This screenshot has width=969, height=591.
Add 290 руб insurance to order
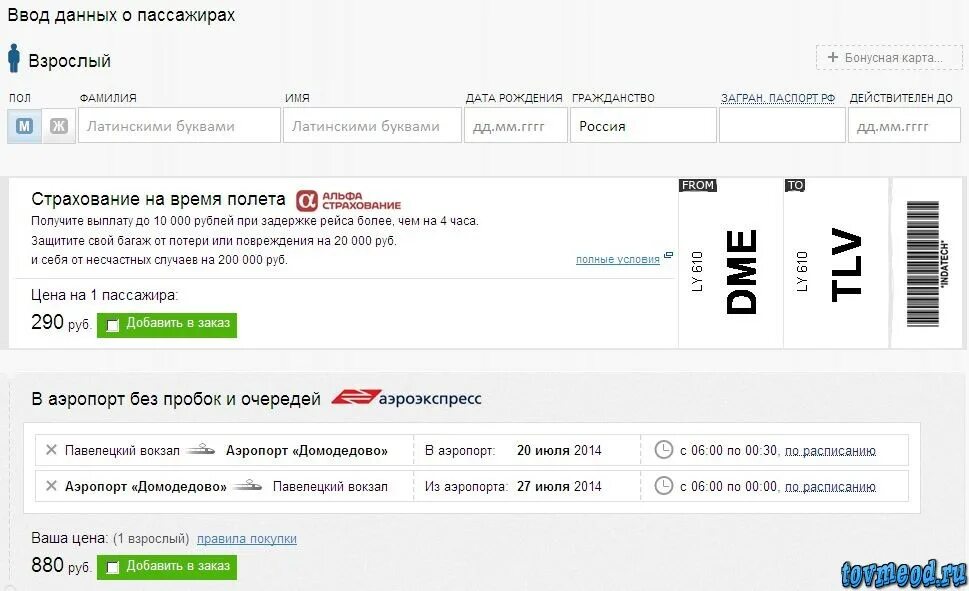point(167,325)
